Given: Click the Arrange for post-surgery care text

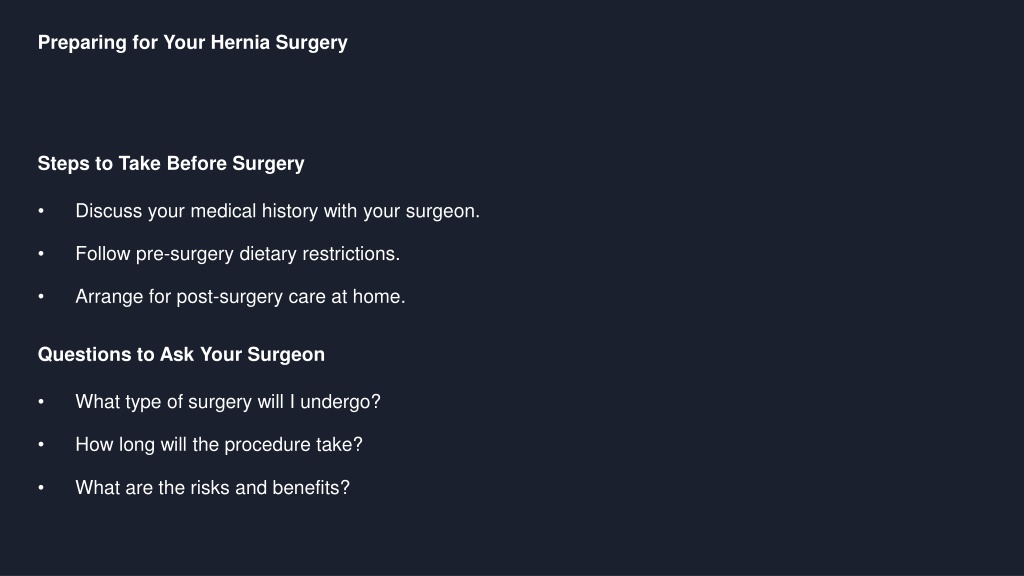Looking at the screenshot, I should click(x=240, y=297).
